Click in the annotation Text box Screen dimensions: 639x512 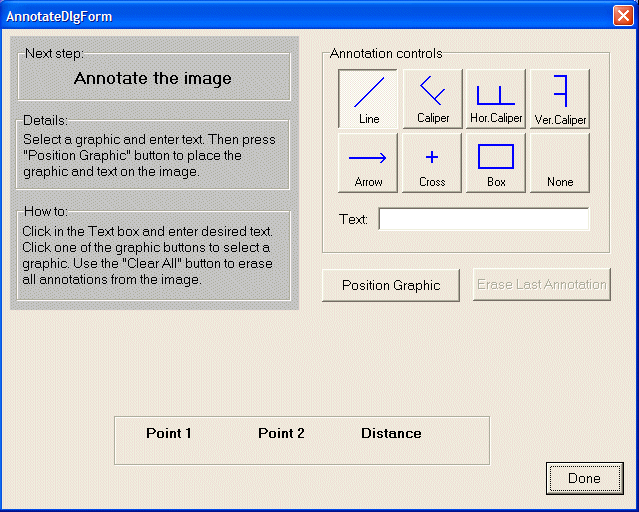484,219
